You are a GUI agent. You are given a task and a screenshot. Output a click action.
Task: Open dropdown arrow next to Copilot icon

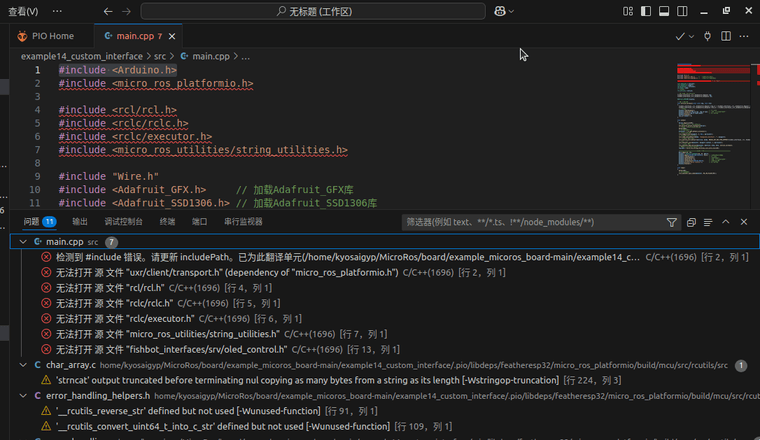(511, 11)
